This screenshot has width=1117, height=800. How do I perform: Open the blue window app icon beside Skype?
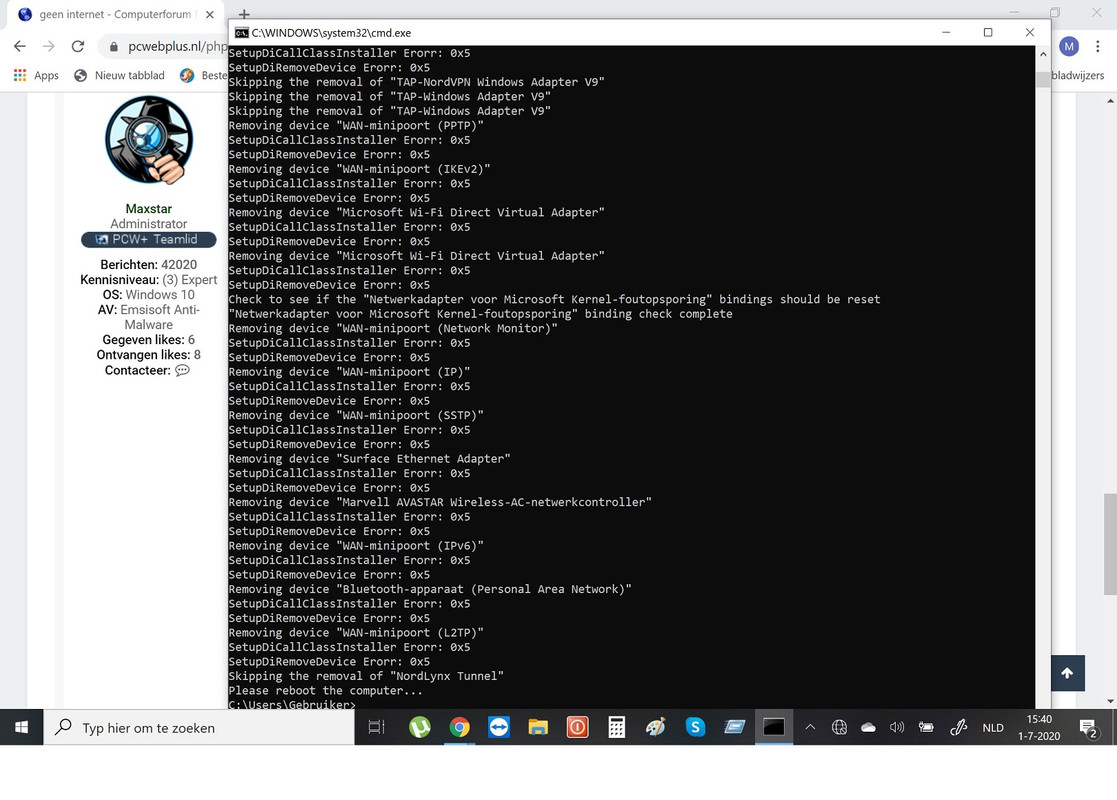(x=734, y=727)
